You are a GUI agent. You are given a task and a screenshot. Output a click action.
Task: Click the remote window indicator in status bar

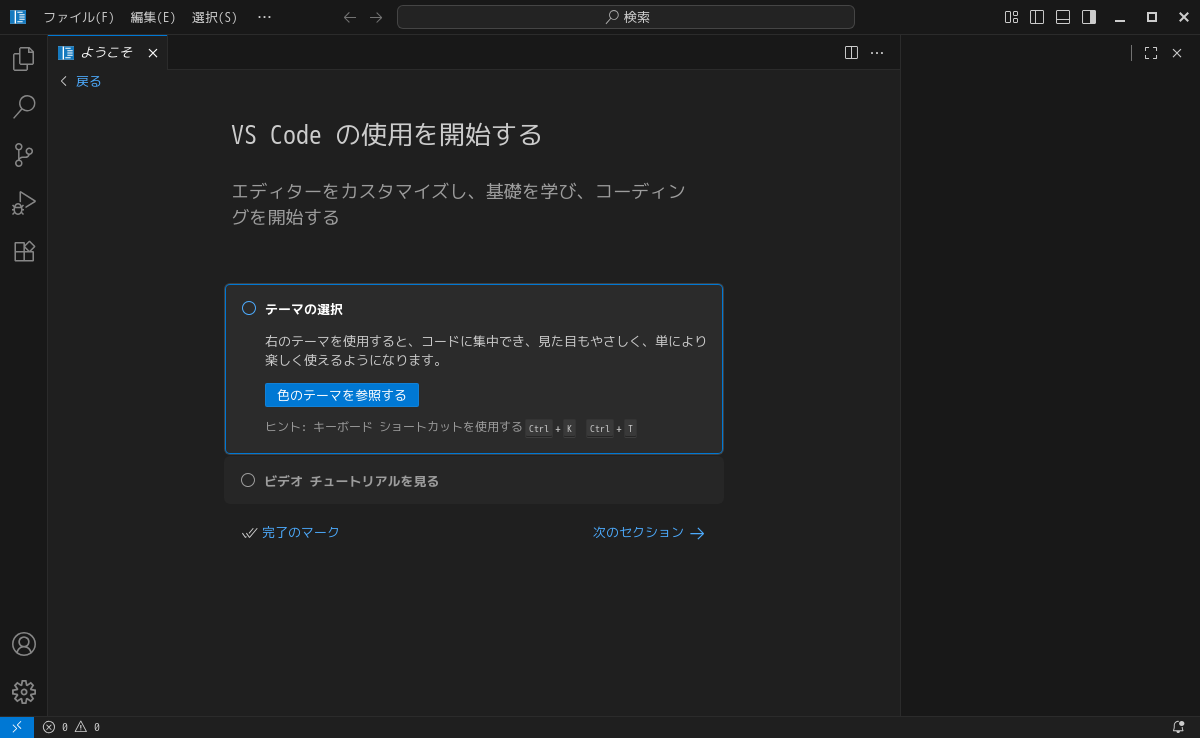click(17, 727)
